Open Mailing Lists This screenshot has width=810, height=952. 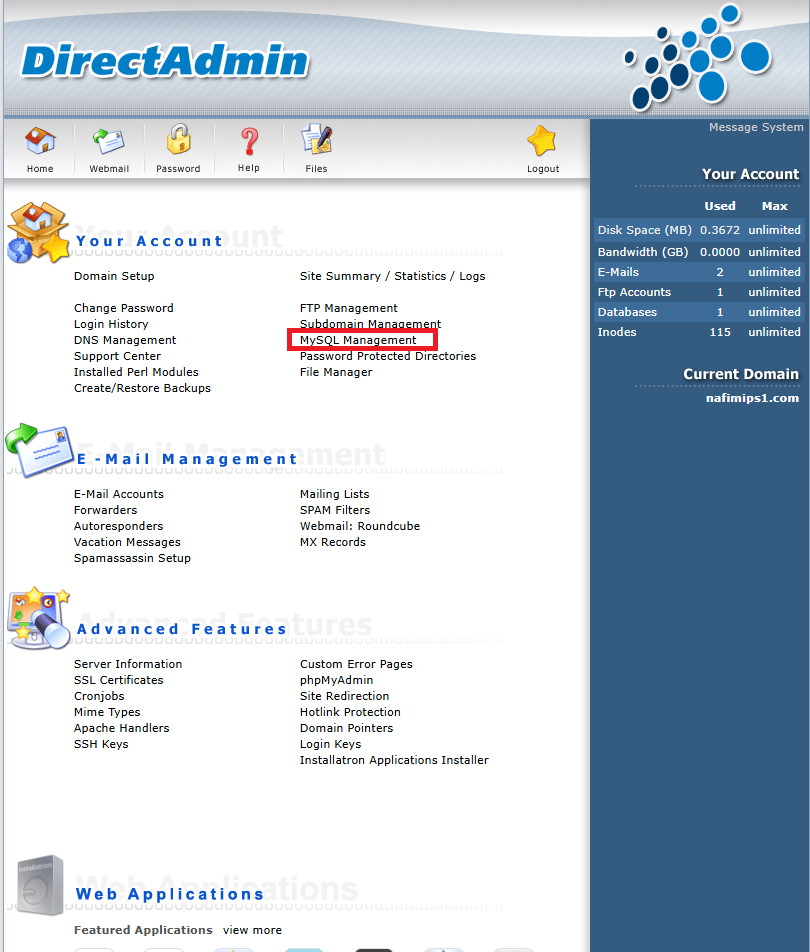click(x=335, y=494)
